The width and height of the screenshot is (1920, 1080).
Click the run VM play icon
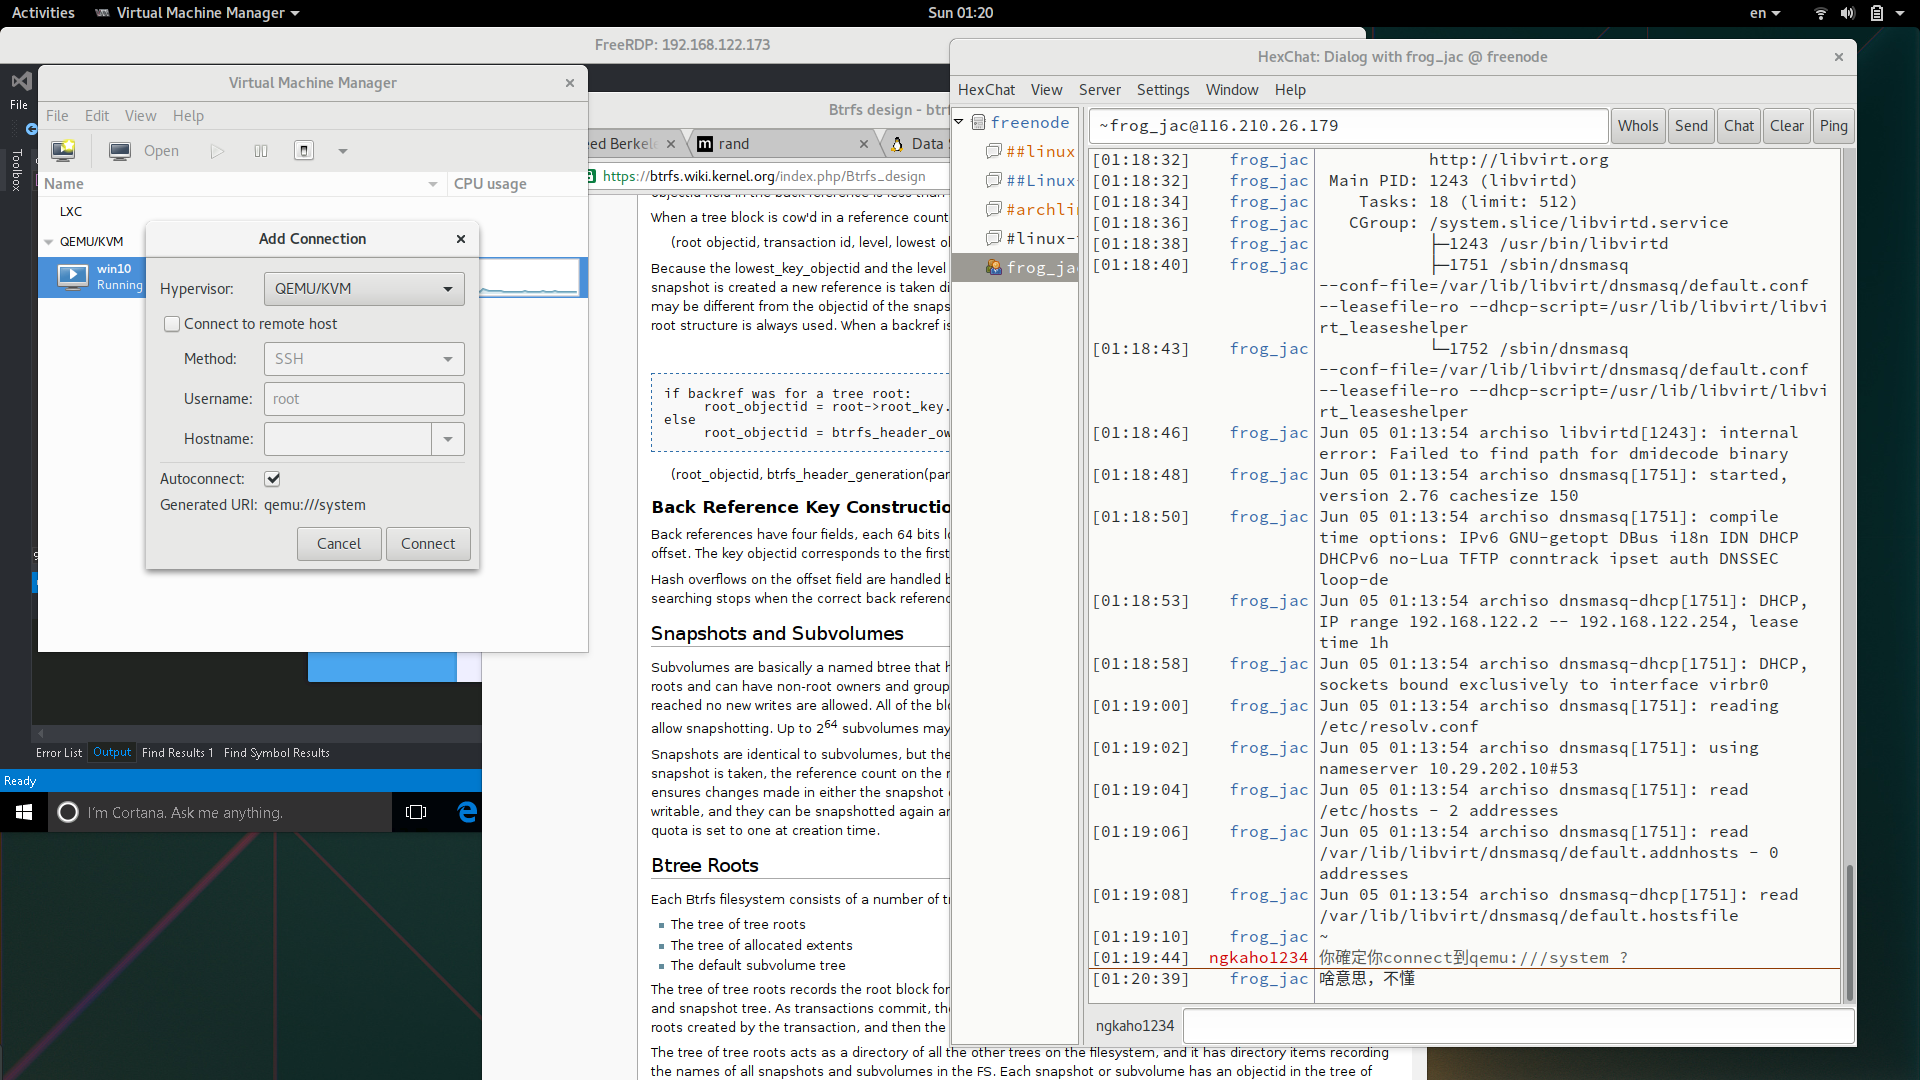pos(217,151)
